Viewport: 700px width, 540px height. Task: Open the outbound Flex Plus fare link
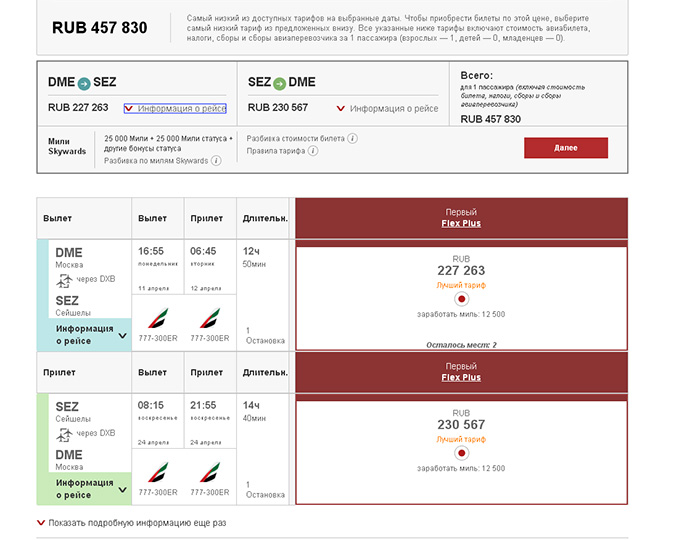click(461, 223)
